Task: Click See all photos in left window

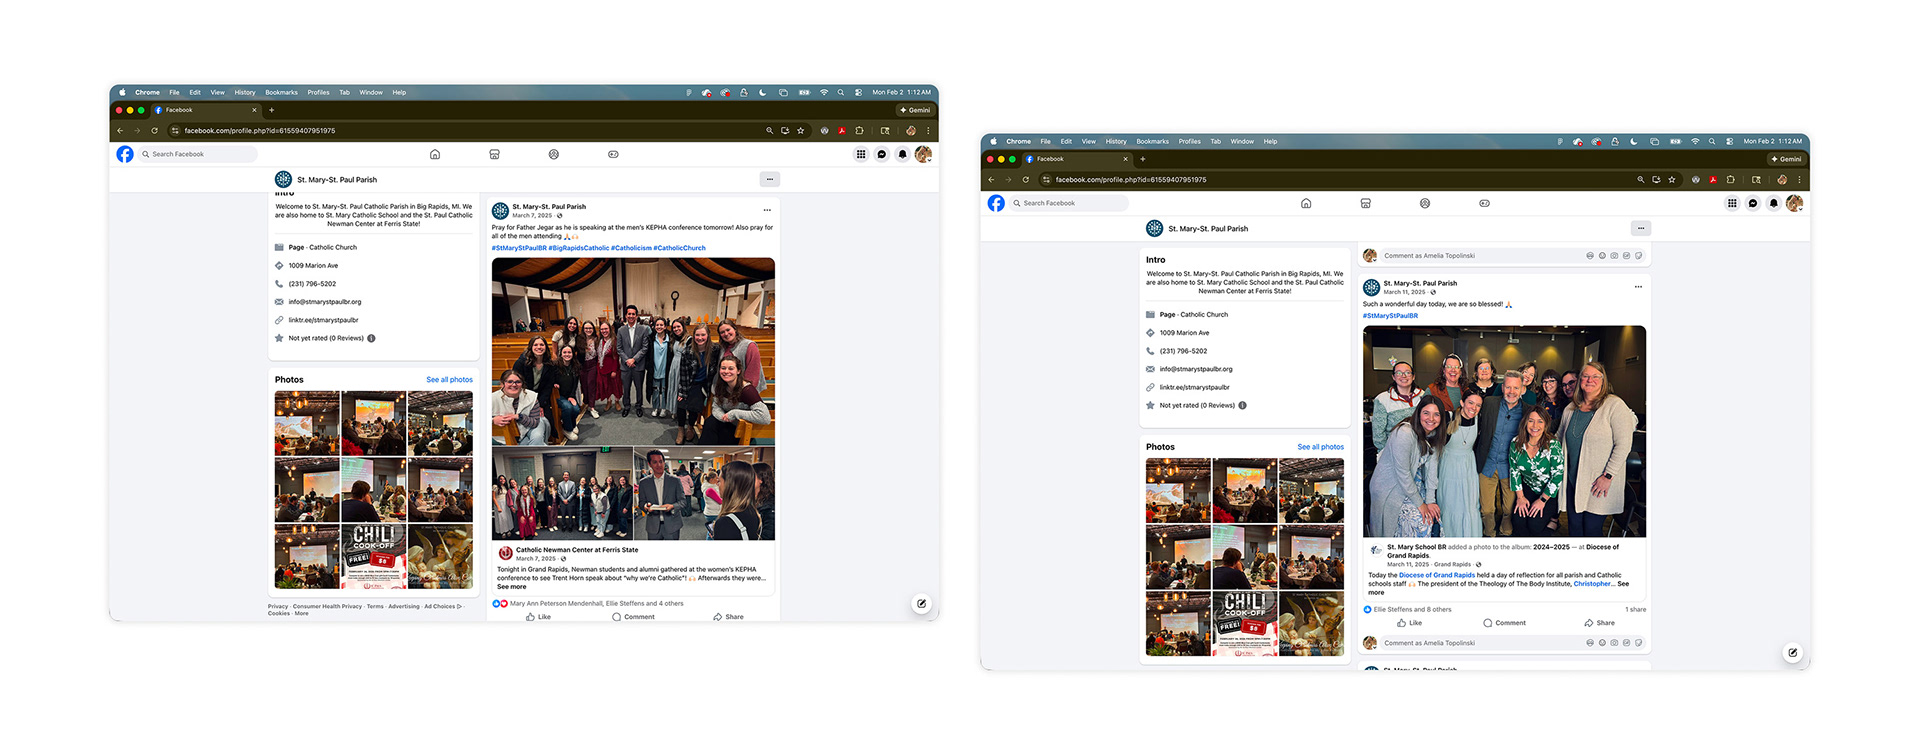Action: 449,379
